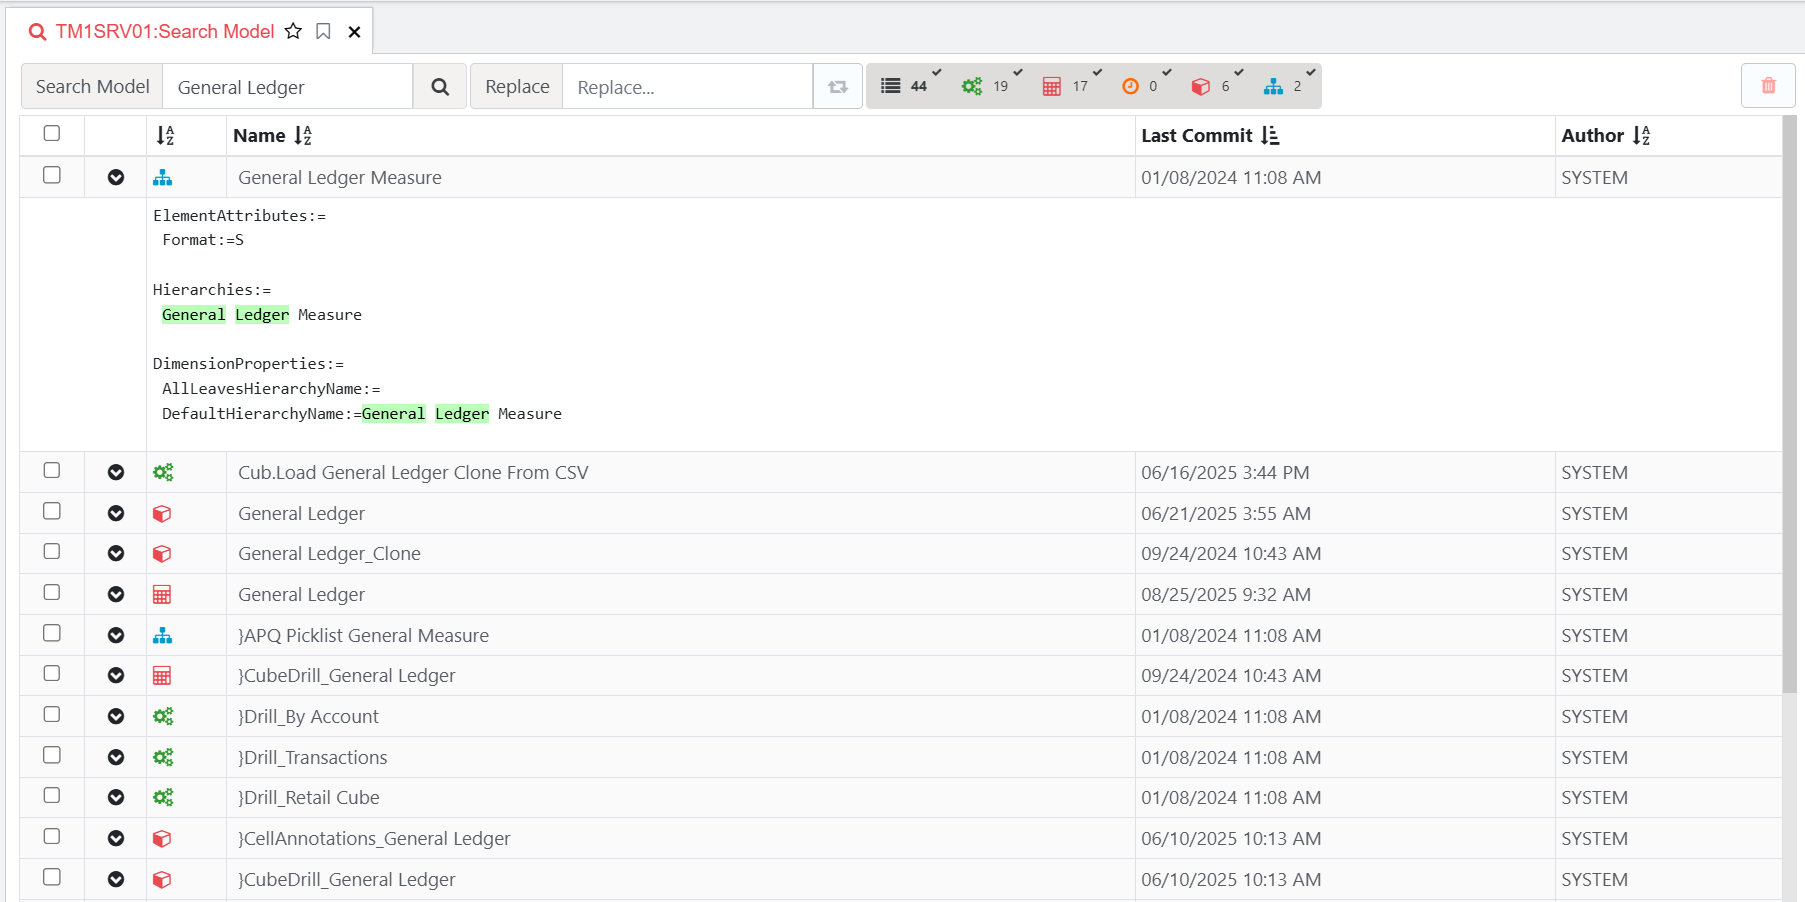Click the Search Model input with General Ledger
Viewport: 1805px width, 902px height.
point(288,87)
